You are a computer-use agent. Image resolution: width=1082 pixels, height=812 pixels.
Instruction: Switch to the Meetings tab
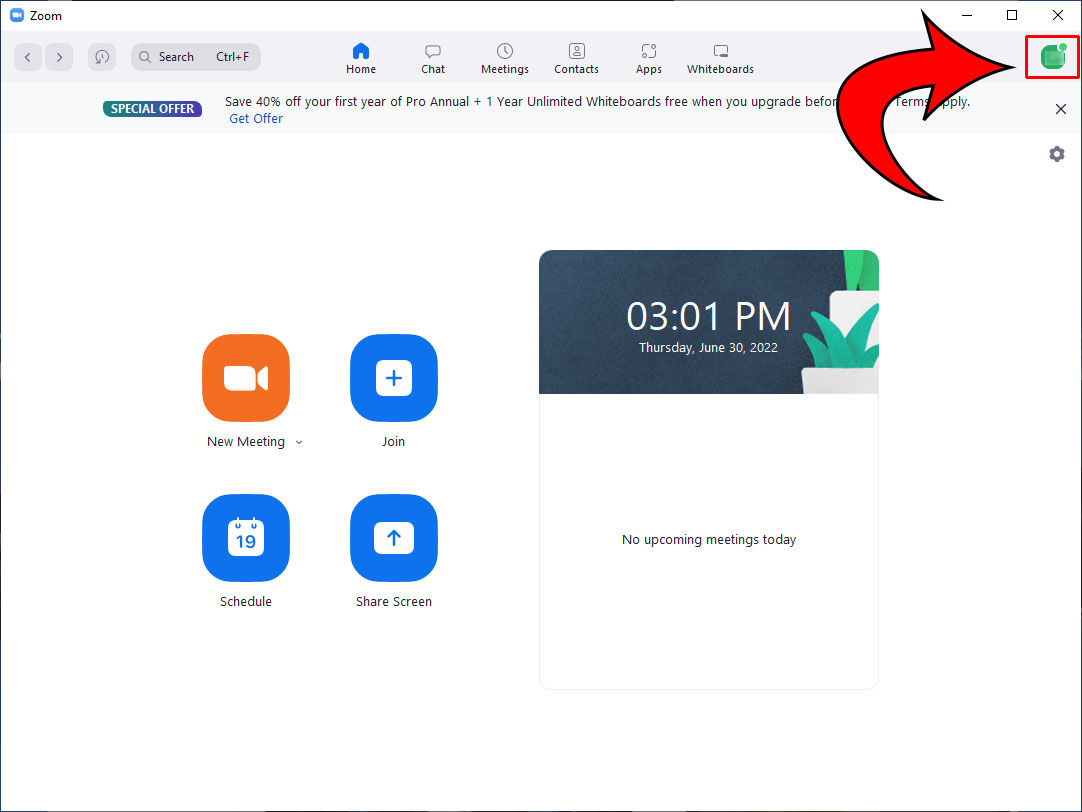(504, 57)
